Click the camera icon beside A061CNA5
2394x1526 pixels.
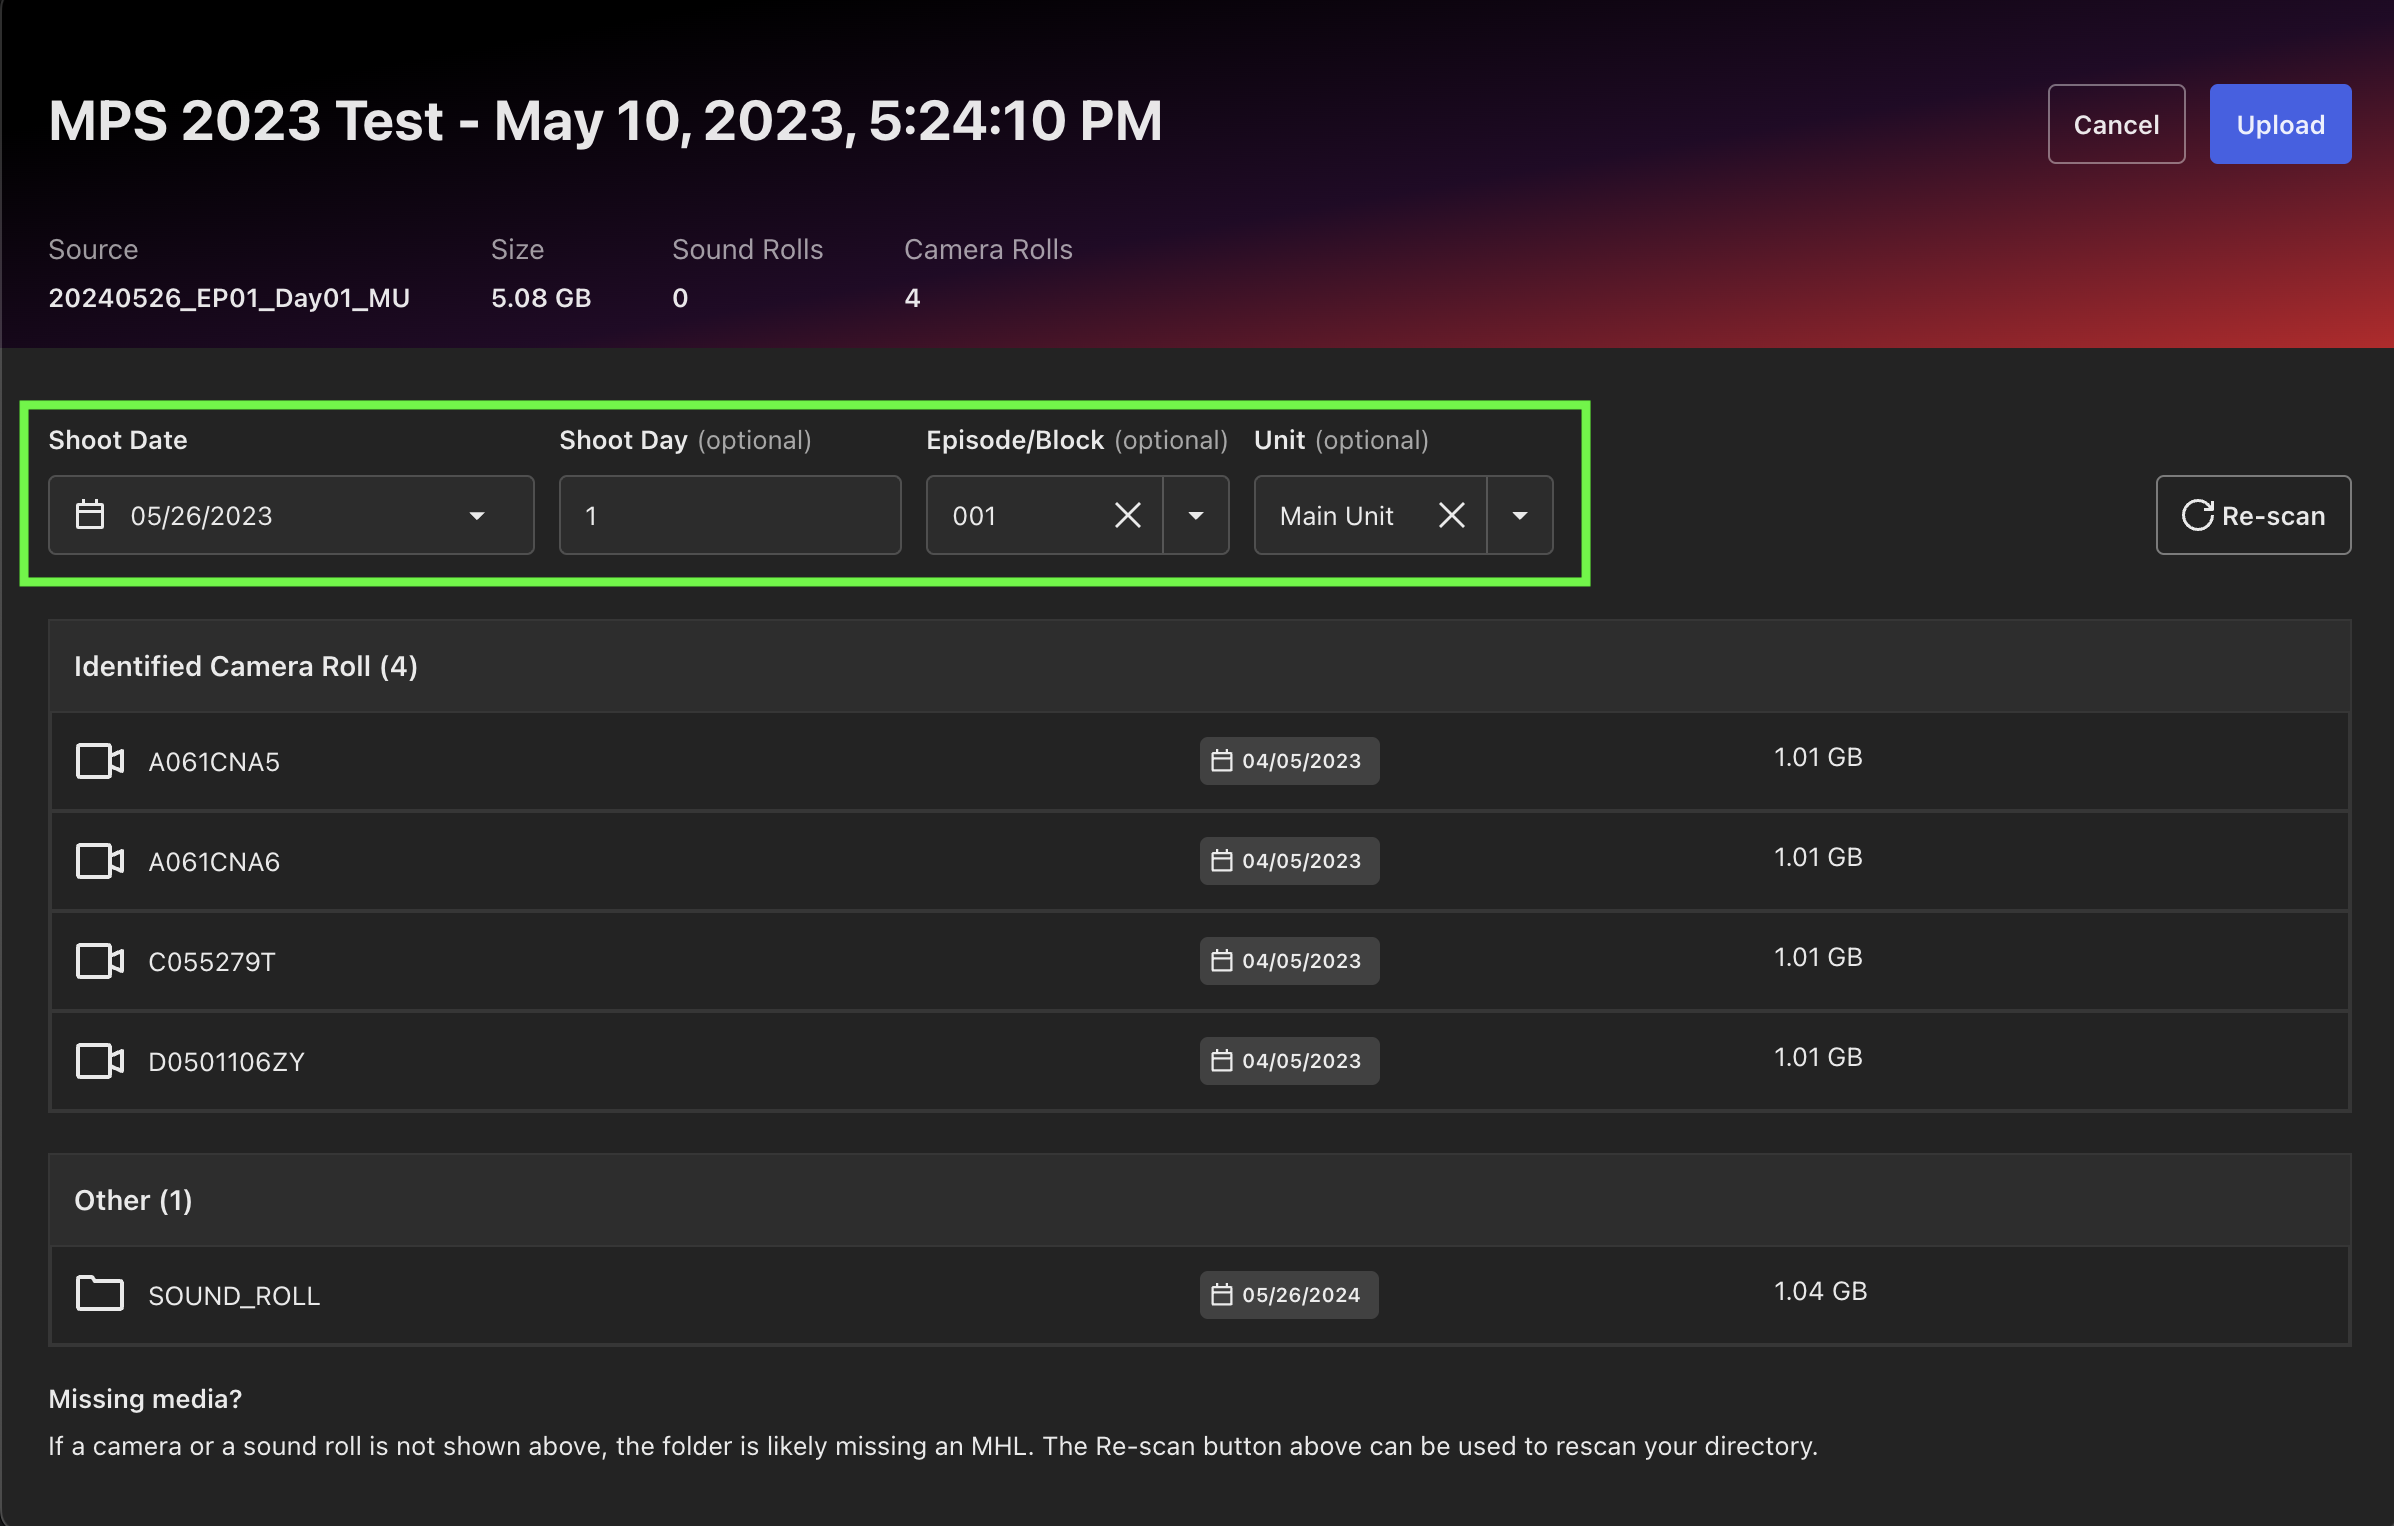pos(99,761)
